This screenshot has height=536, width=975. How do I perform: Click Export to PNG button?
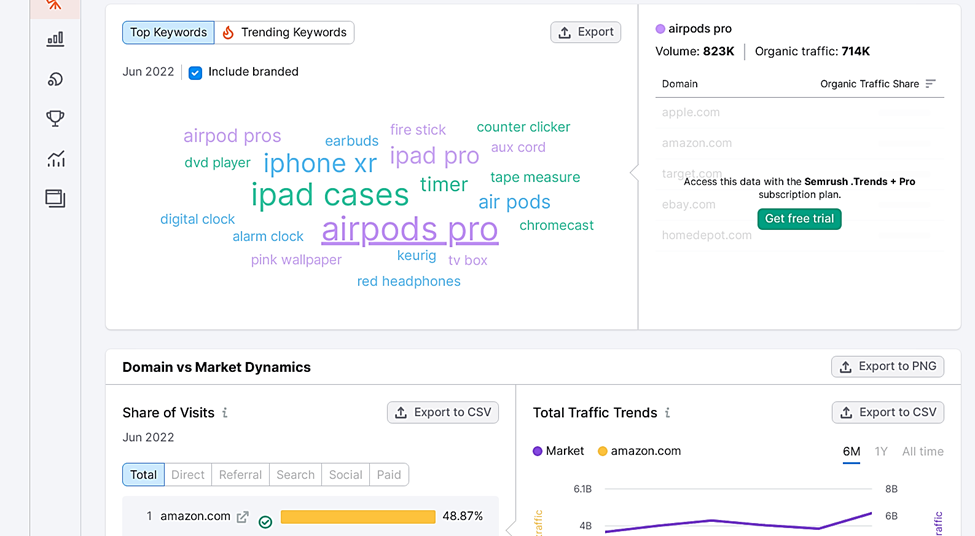(888, 367)
